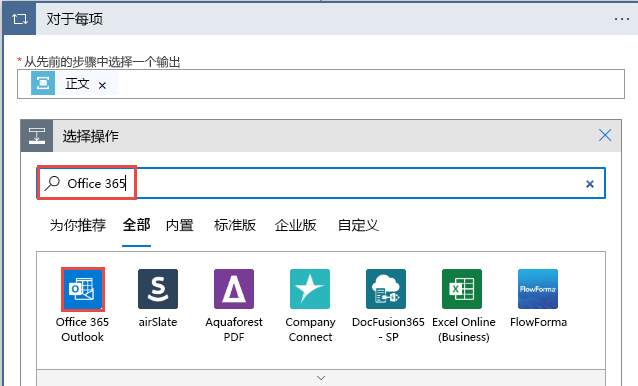Click the 从先前的步骤中选择一个输出 label
This screenshot has height=386, width=638.
point(102,62)
